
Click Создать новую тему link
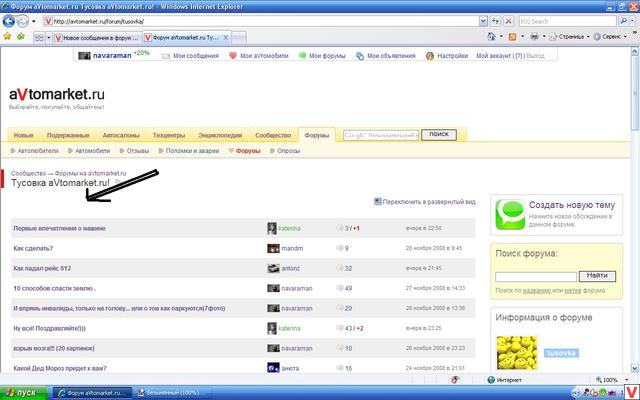pos(571,205)
